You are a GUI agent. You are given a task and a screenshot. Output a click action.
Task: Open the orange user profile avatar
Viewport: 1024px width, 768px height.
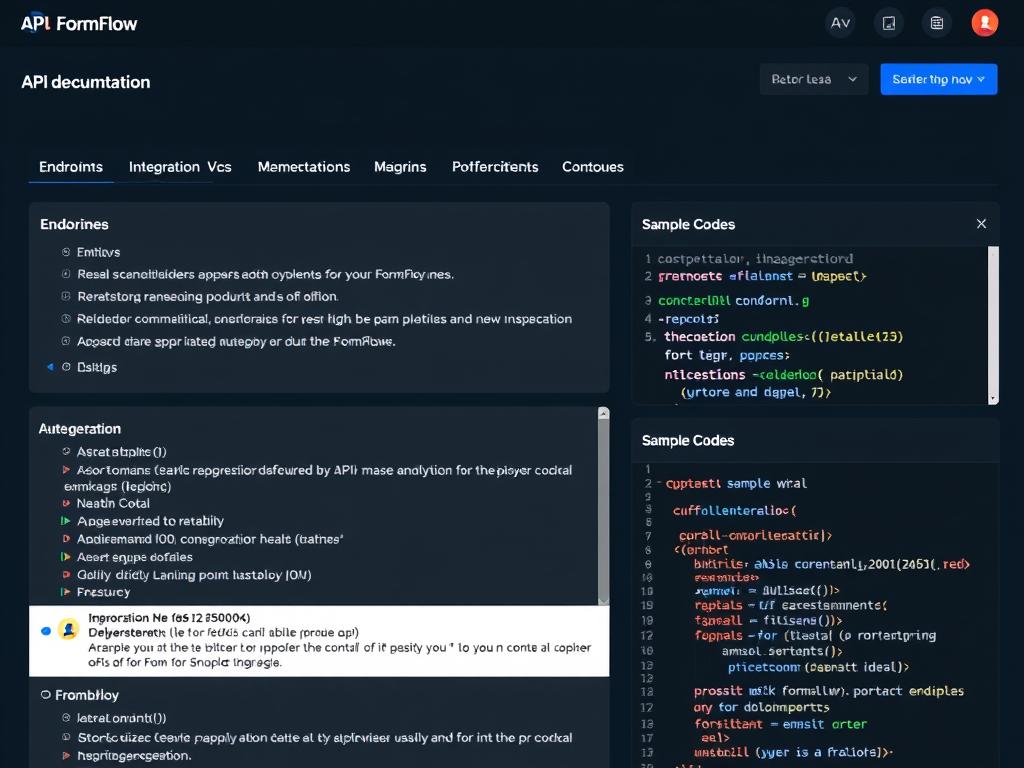(x=985, y=23)
